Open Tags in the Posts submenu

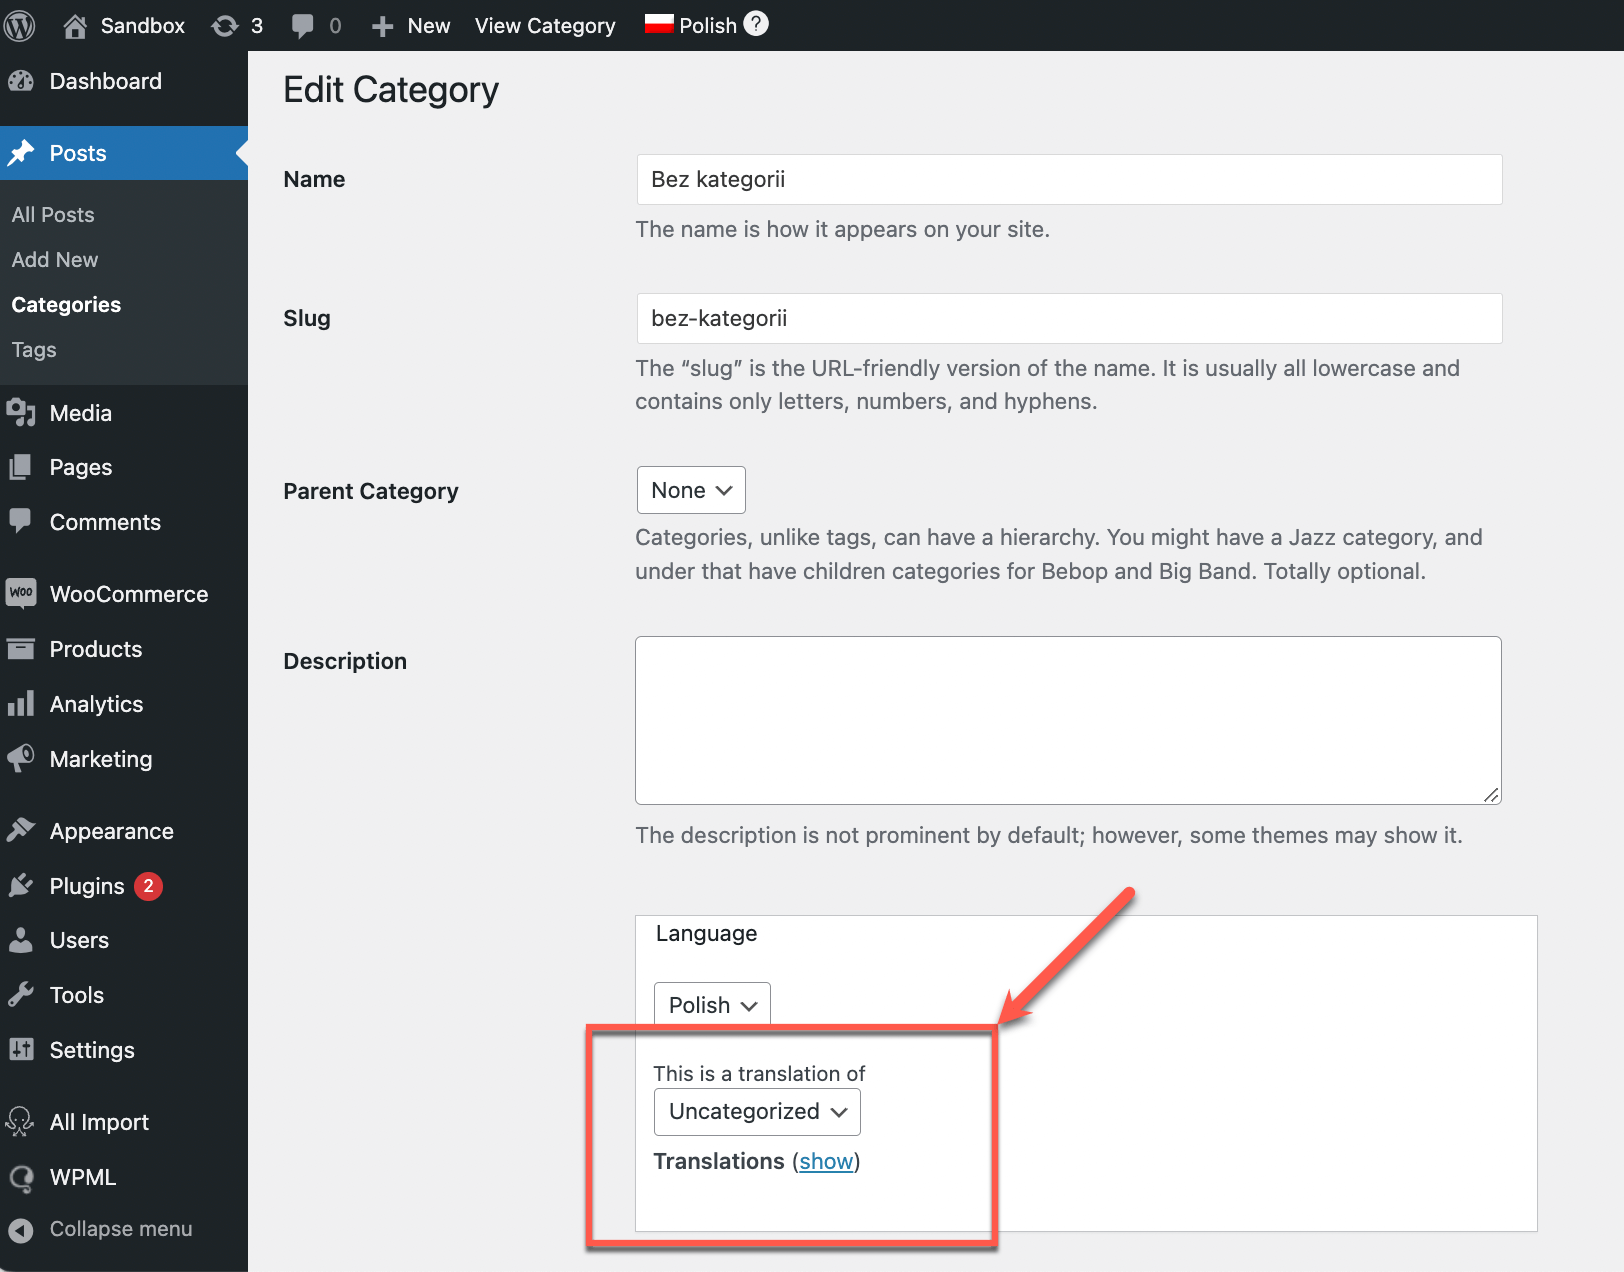pyautogui.click(x=34, y=350)
